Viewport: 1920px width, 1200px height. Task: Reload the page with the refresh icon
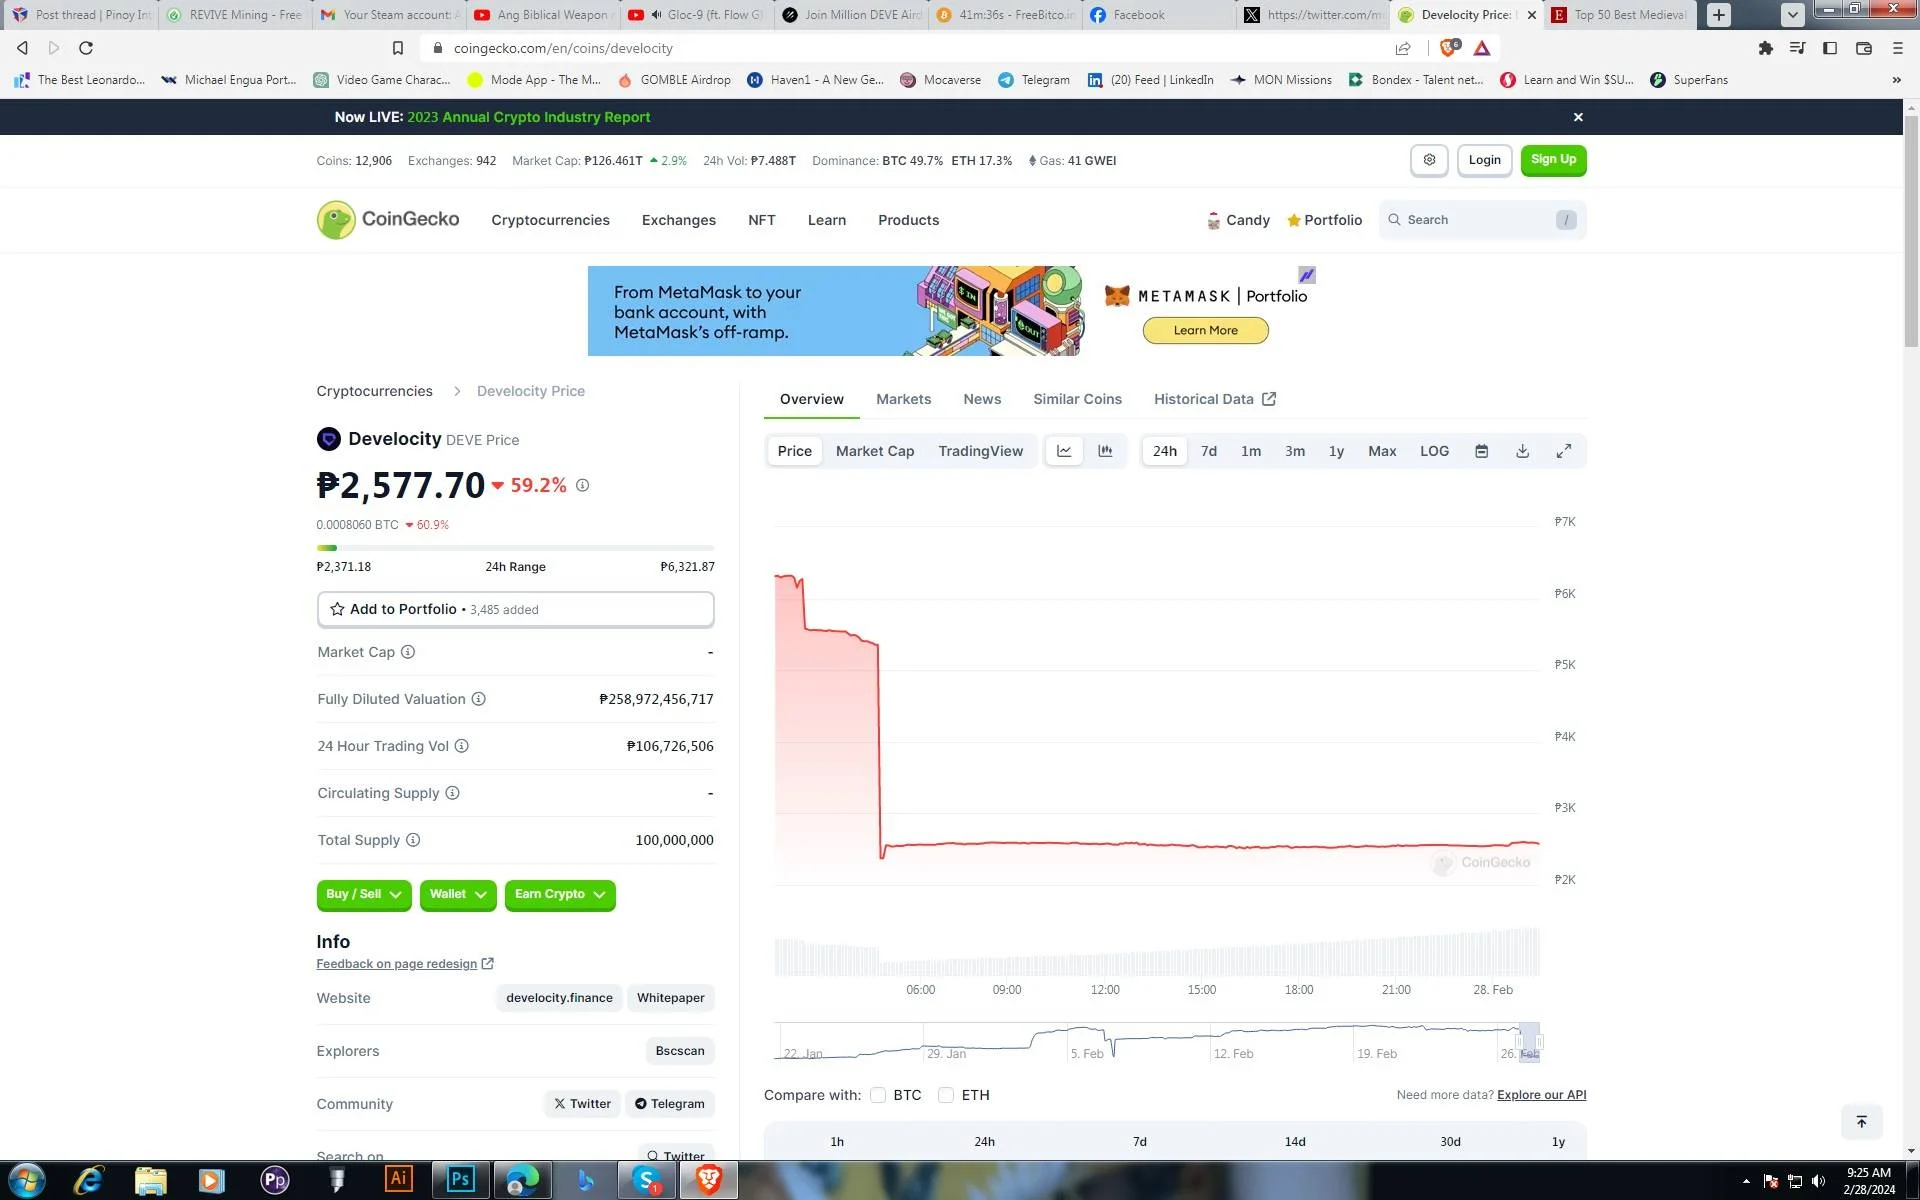pyautogui.click(x=86, y=48)
